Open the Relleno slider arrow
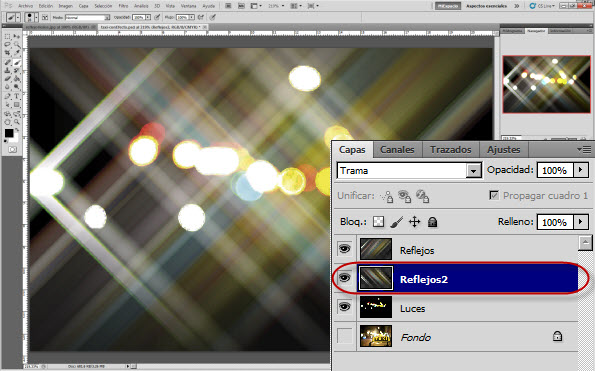 point(580,222)
